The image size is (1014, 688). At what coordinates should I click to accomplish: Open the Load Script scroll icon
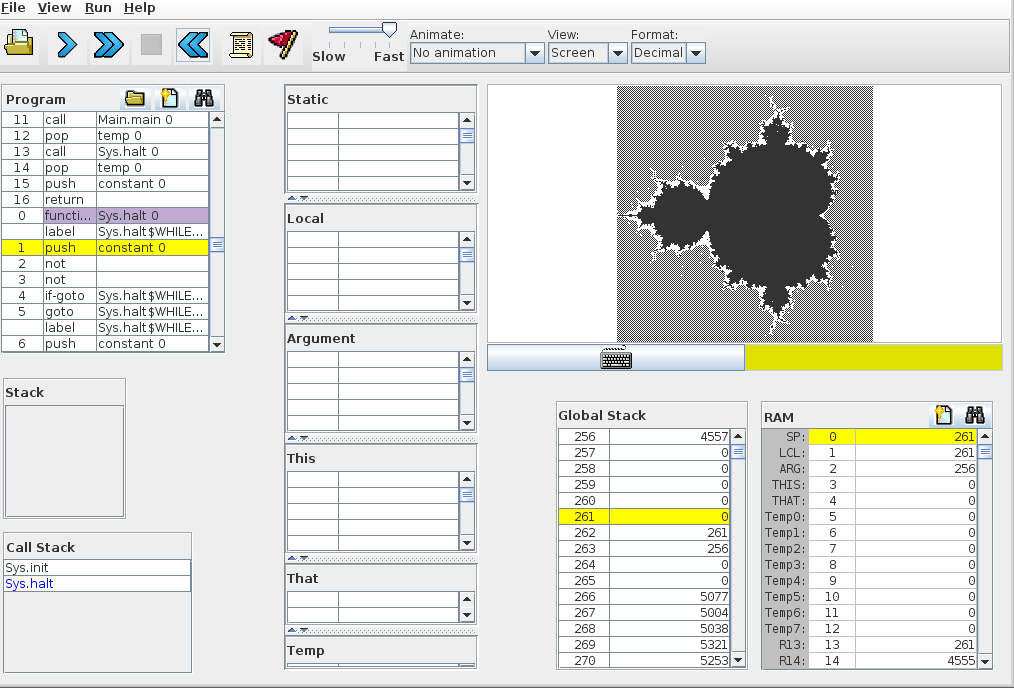(241, 44)
